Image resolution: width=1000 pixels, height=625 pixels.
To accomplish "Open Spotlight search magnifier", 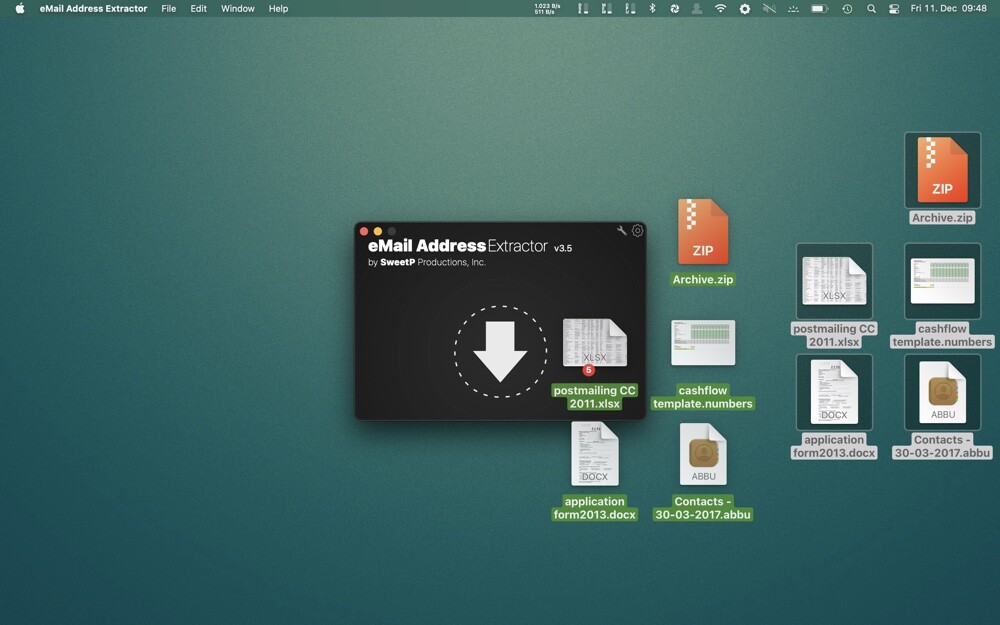I will pyautogui.click(x=871, y=8).
